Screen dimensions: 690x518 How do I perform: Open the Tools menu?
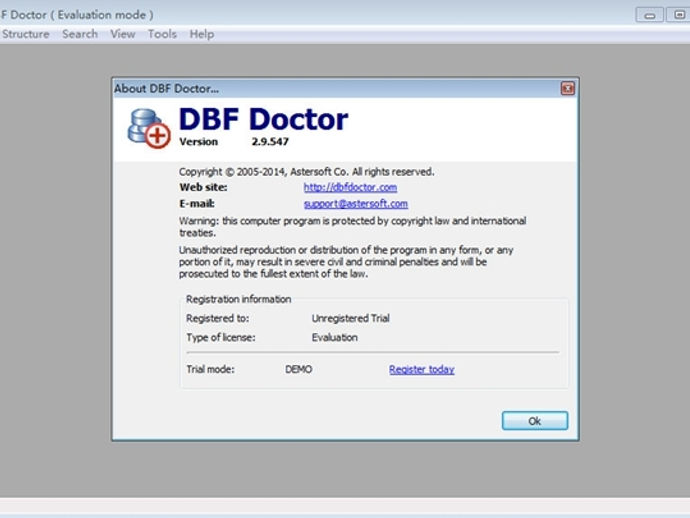[x=162, y=34]
